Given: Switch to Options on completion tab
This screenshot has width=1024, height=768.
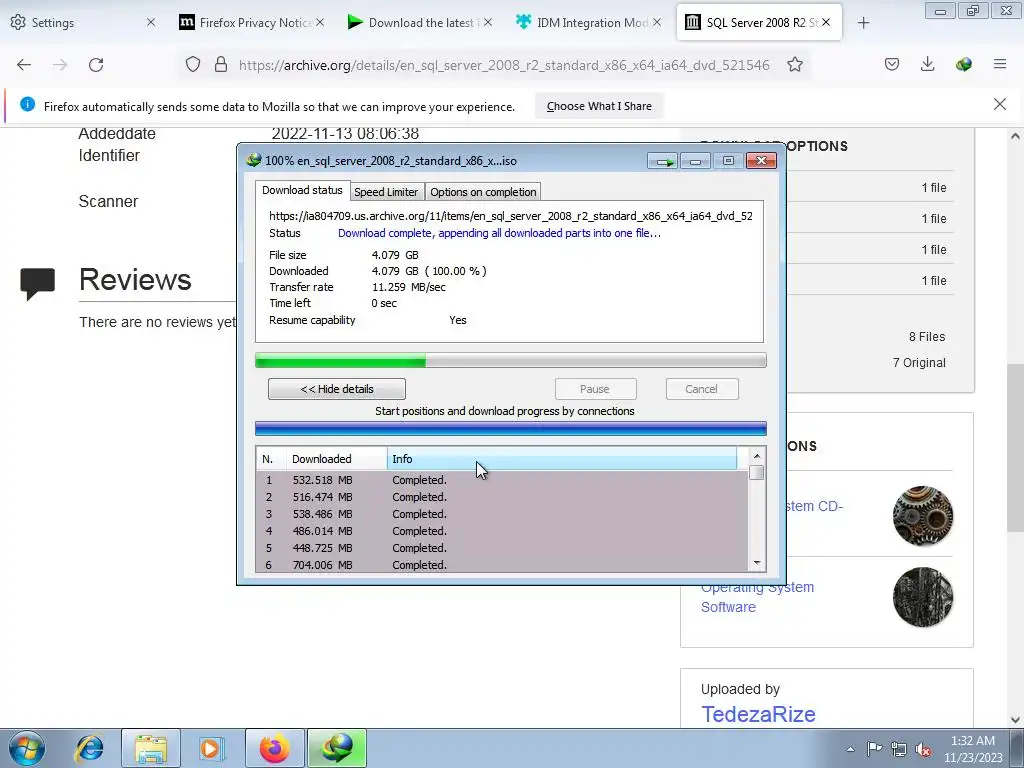Looking at the screenshot, I should pos(483,191).
